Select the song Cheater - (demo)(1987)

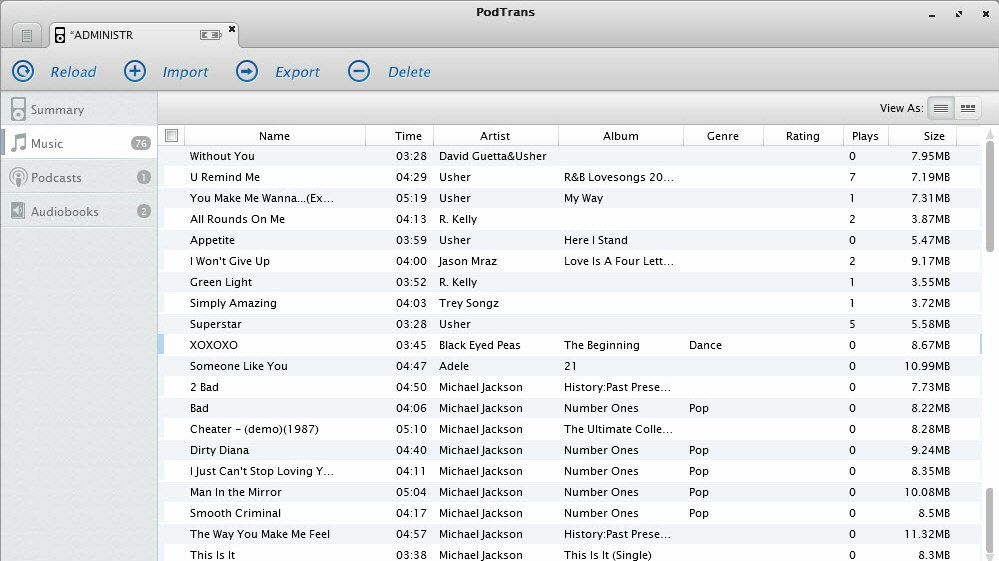(254, 429)
